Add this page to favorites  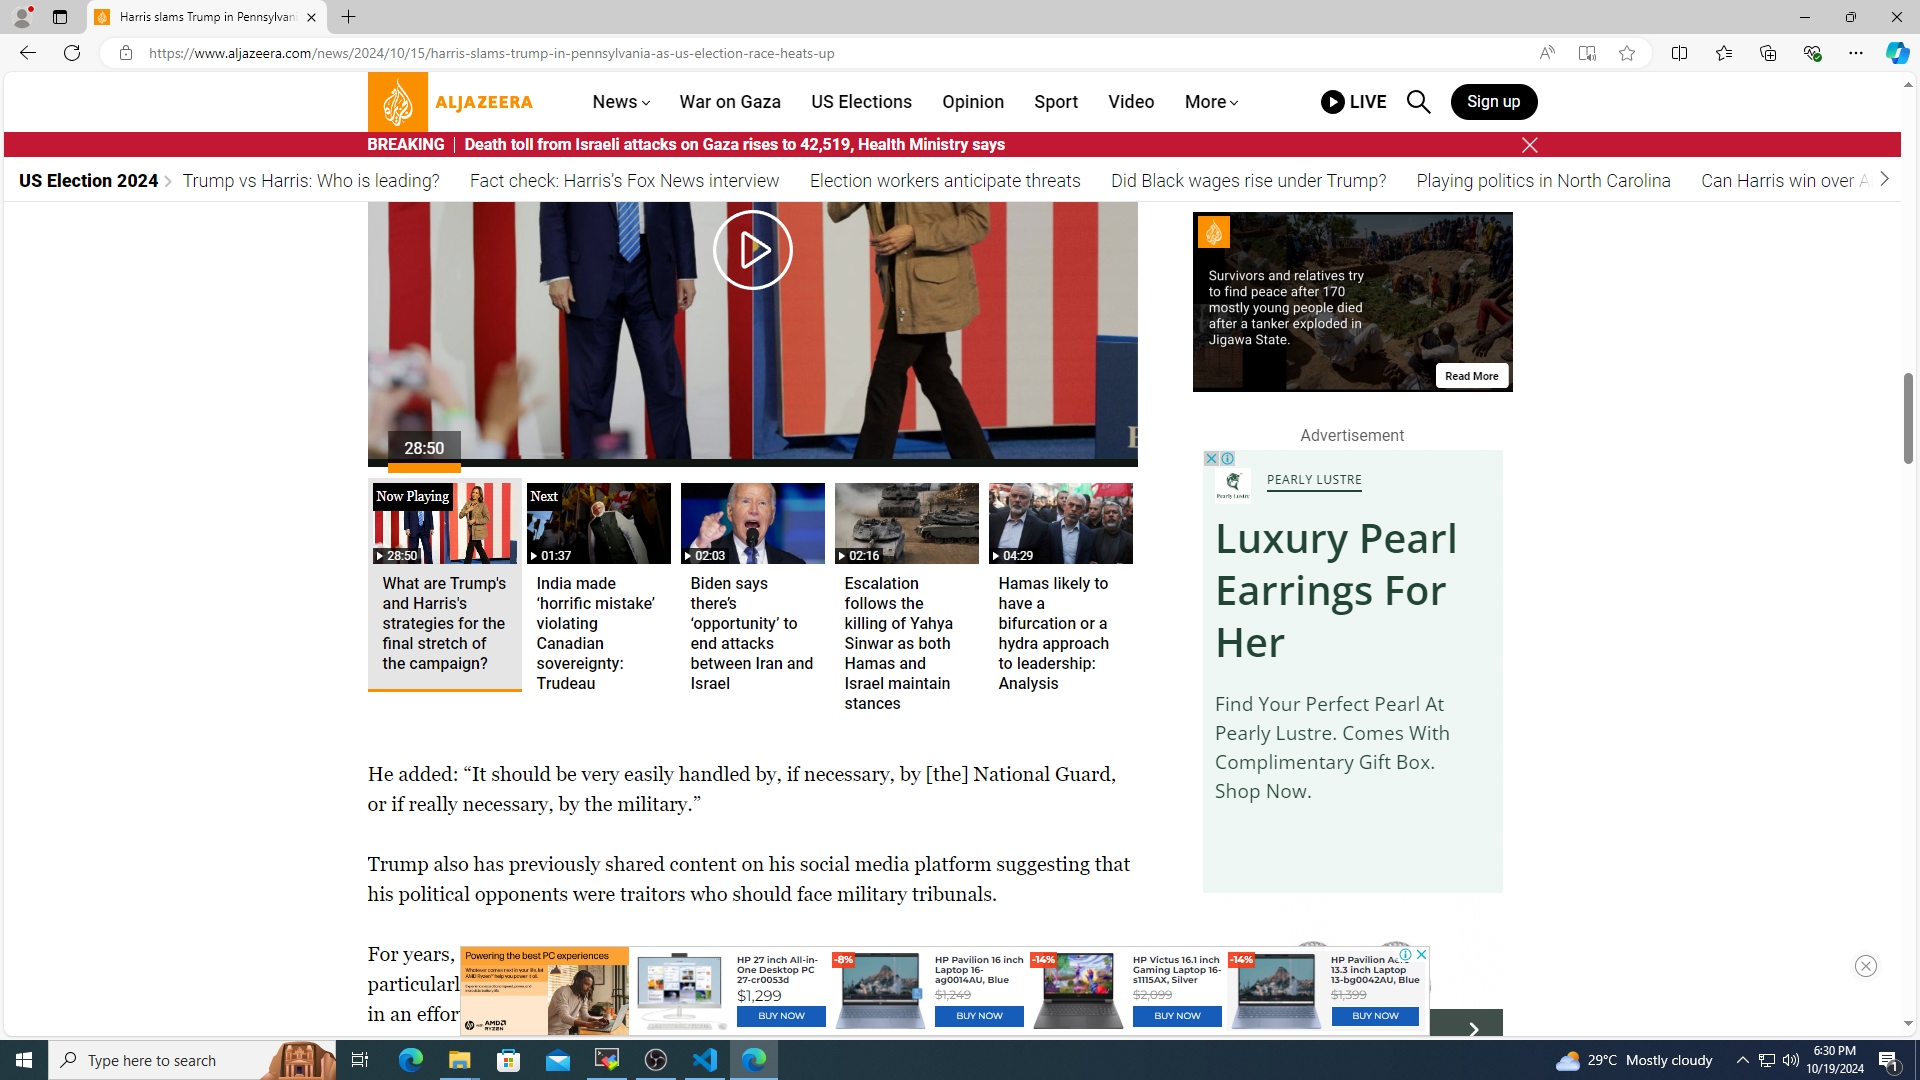click(x=1627, y=53)
